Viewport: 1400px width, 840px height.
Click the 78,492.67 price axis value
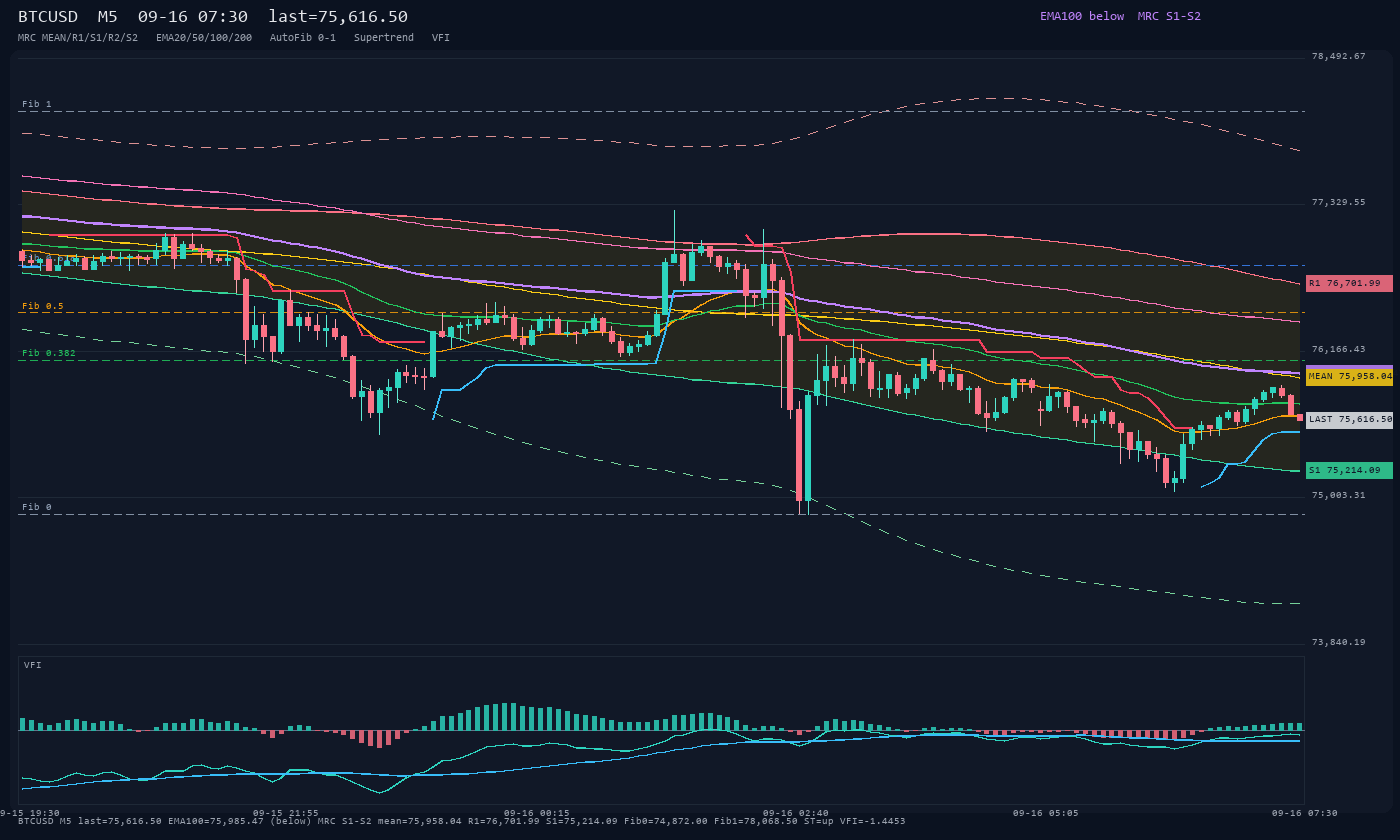1338,56
